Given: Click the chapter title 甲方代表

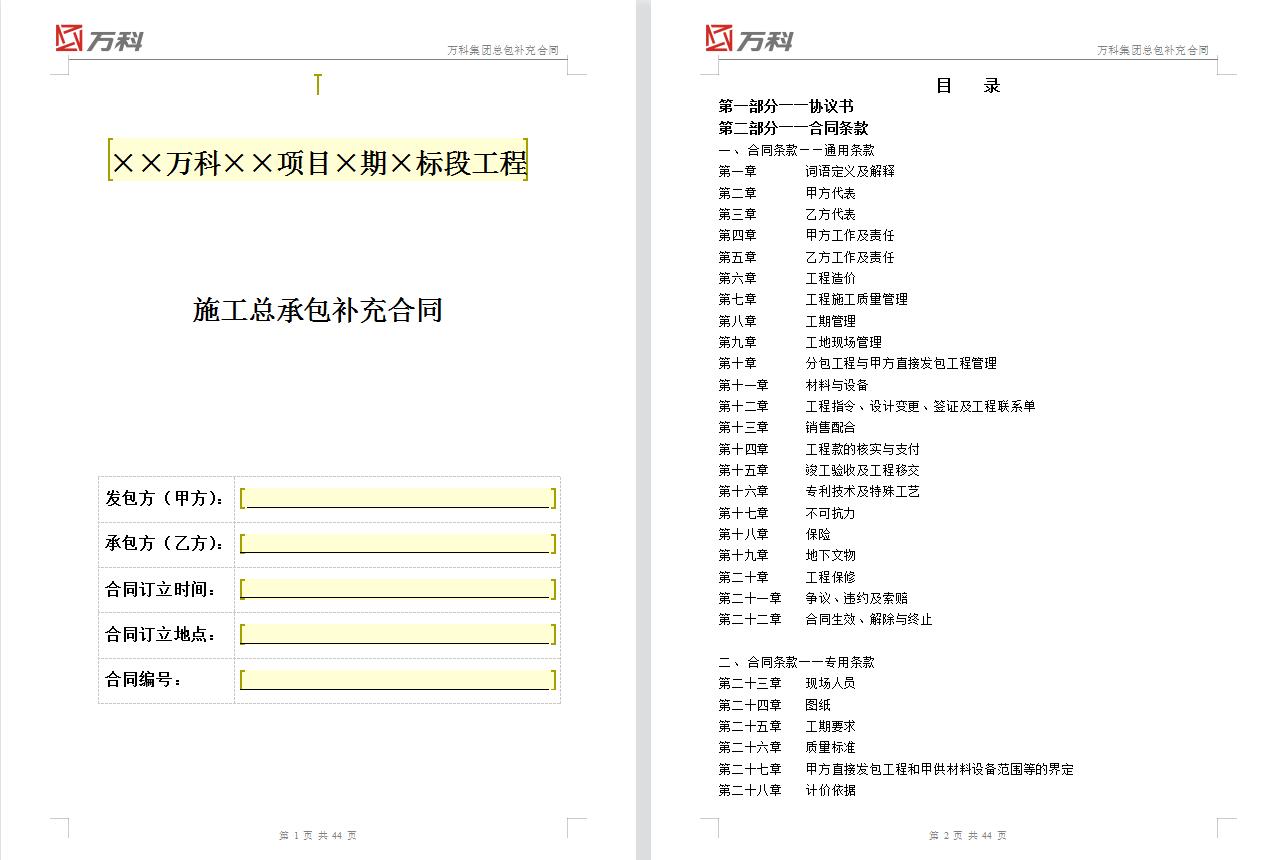Looking at the screenshot, I should (830, 193).
